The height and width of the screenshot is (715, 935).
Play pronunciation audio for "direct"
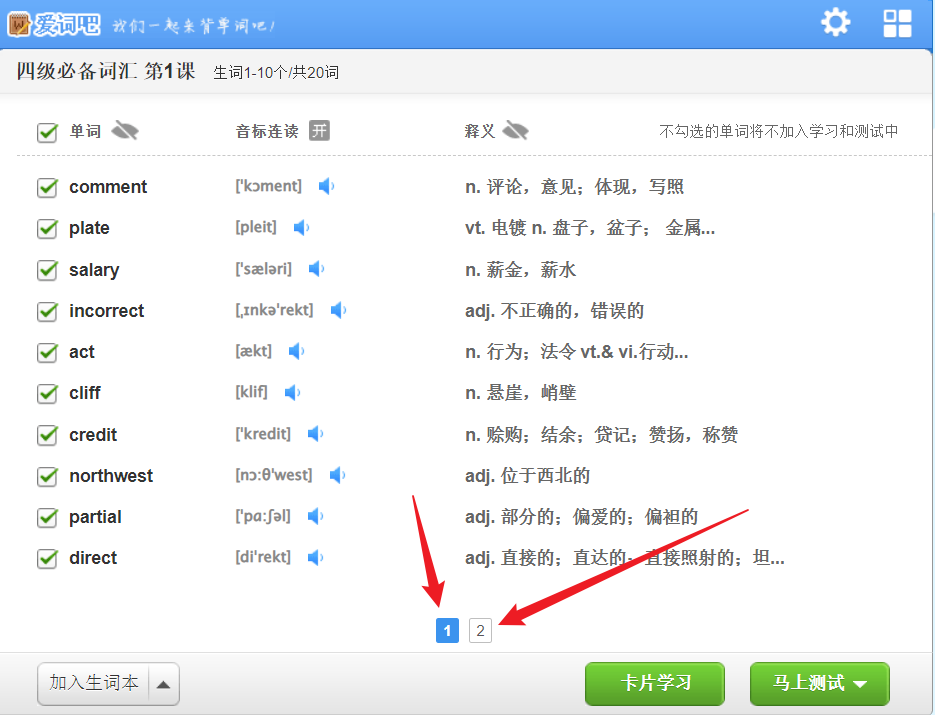pyautogui.click(x=316, y=558)
